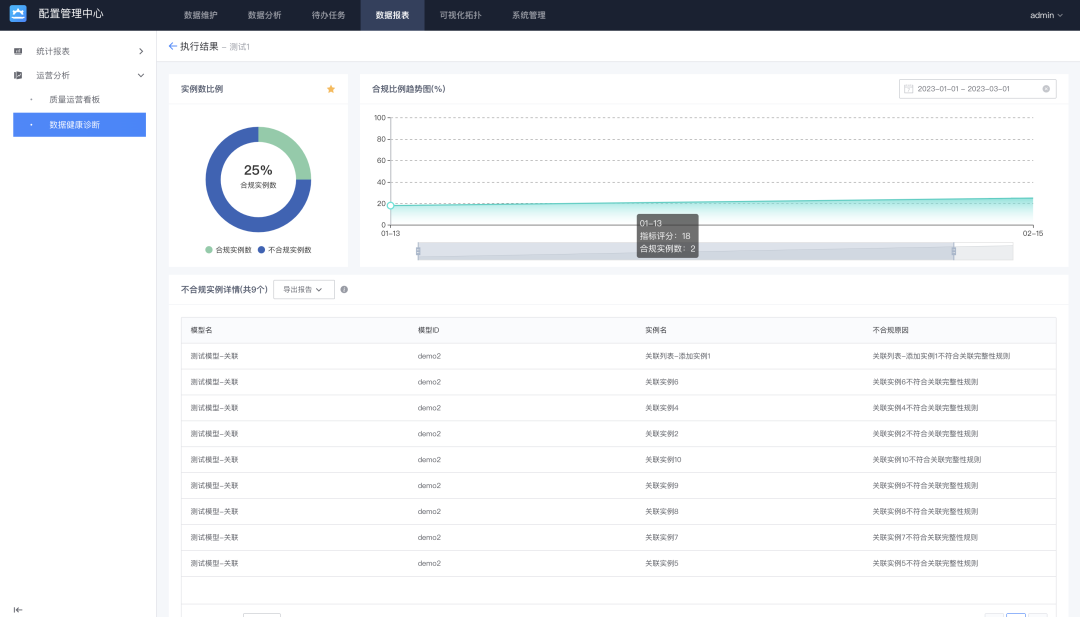Select 数据健康诊断 in the sidebar

pyautogui.click(x=79, y=125)
